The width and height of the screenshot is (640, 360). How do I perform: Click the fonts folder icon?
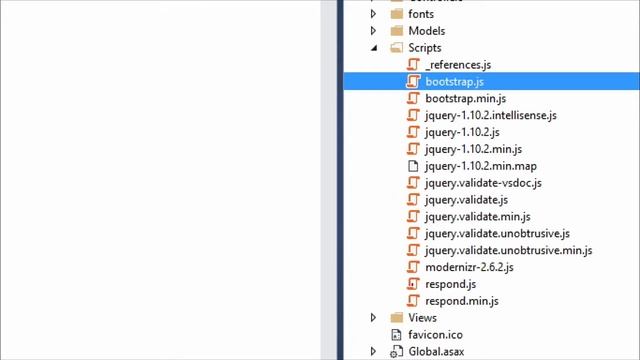(x=396, y=14)
